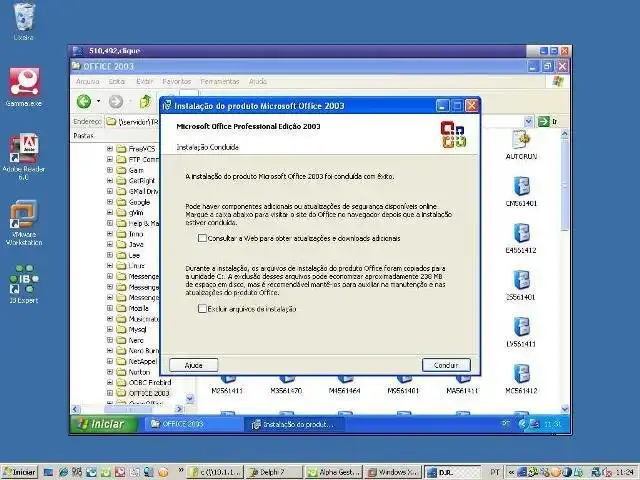Image resolution: width=640 pixels, height=480 pixels.
Task: Expand hidden host tray icons arrow
Action: click(x=511, y=472)
